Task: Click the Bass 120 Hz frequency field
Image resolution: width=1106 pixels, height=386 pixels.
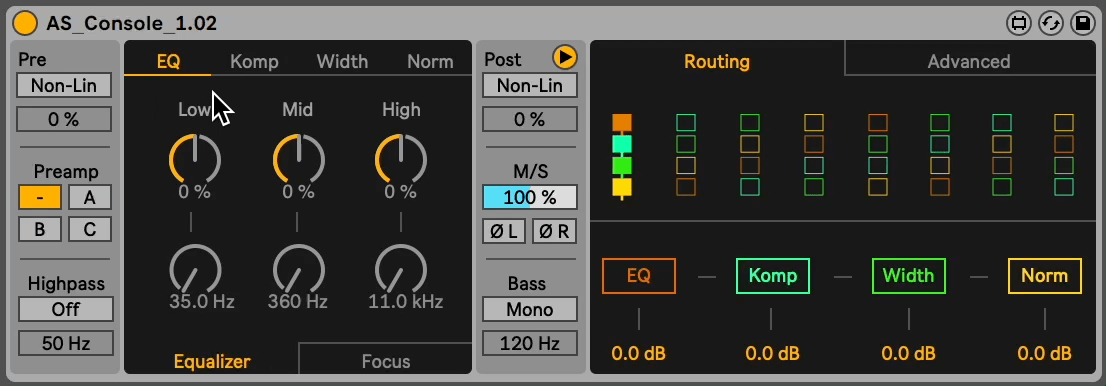Action: tap(530, 344)
